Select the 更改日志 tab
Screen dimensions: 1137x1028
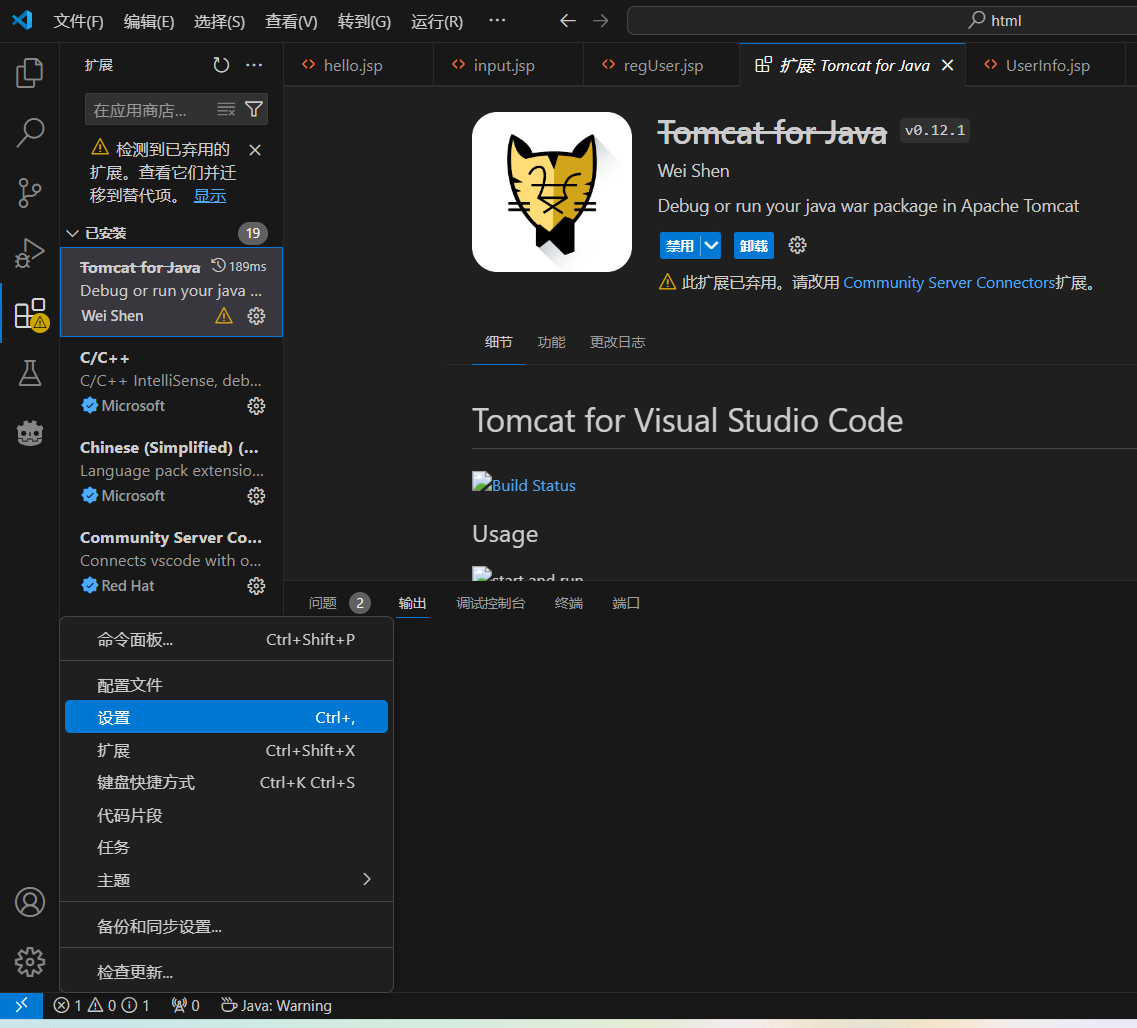point(617,342)
